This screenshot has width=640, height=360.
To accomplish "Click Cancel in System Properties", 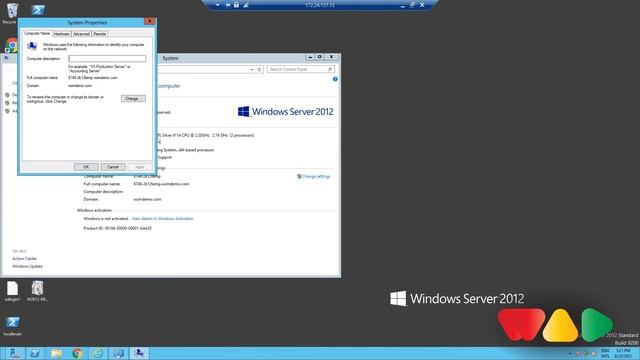I will 113,167.
